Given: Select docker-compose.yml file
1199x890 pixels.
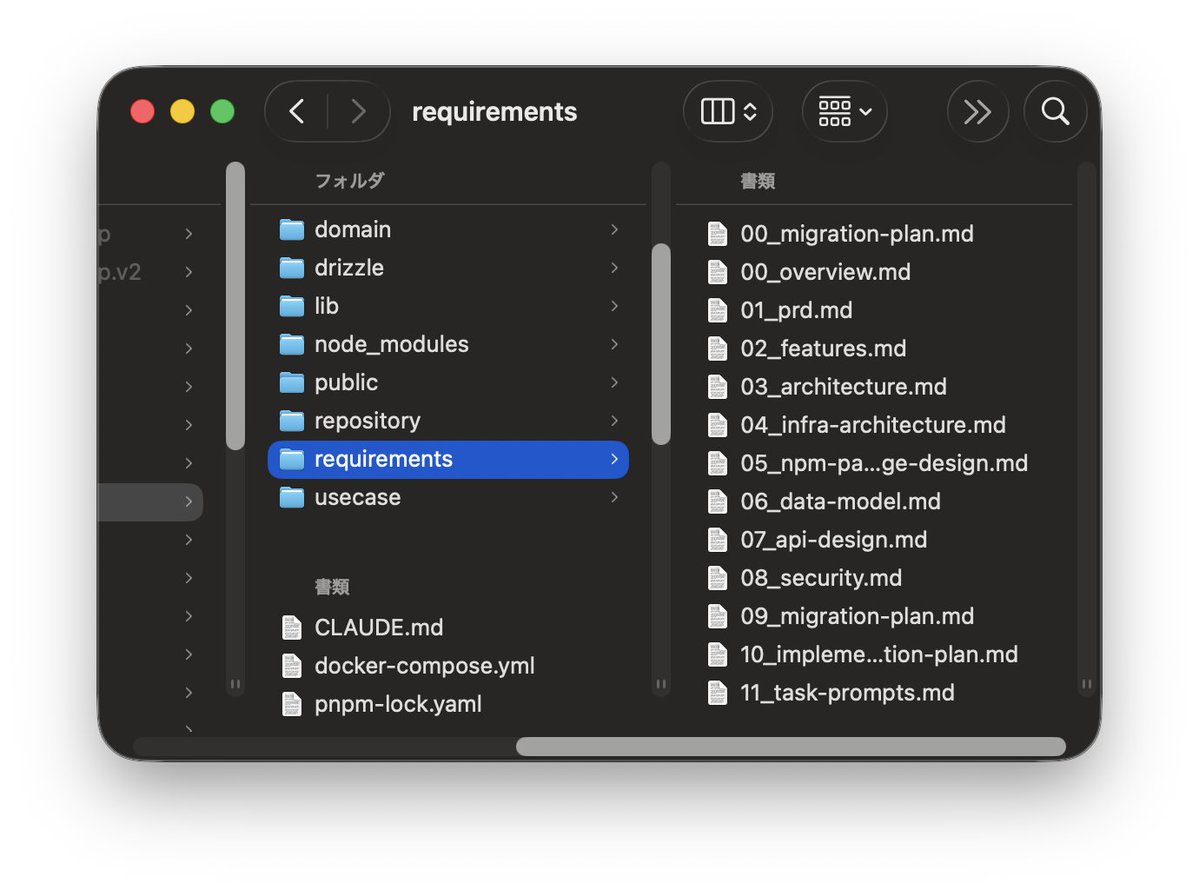Looking at the screenshot, I should pyautogui.click(x=448, y=665).
